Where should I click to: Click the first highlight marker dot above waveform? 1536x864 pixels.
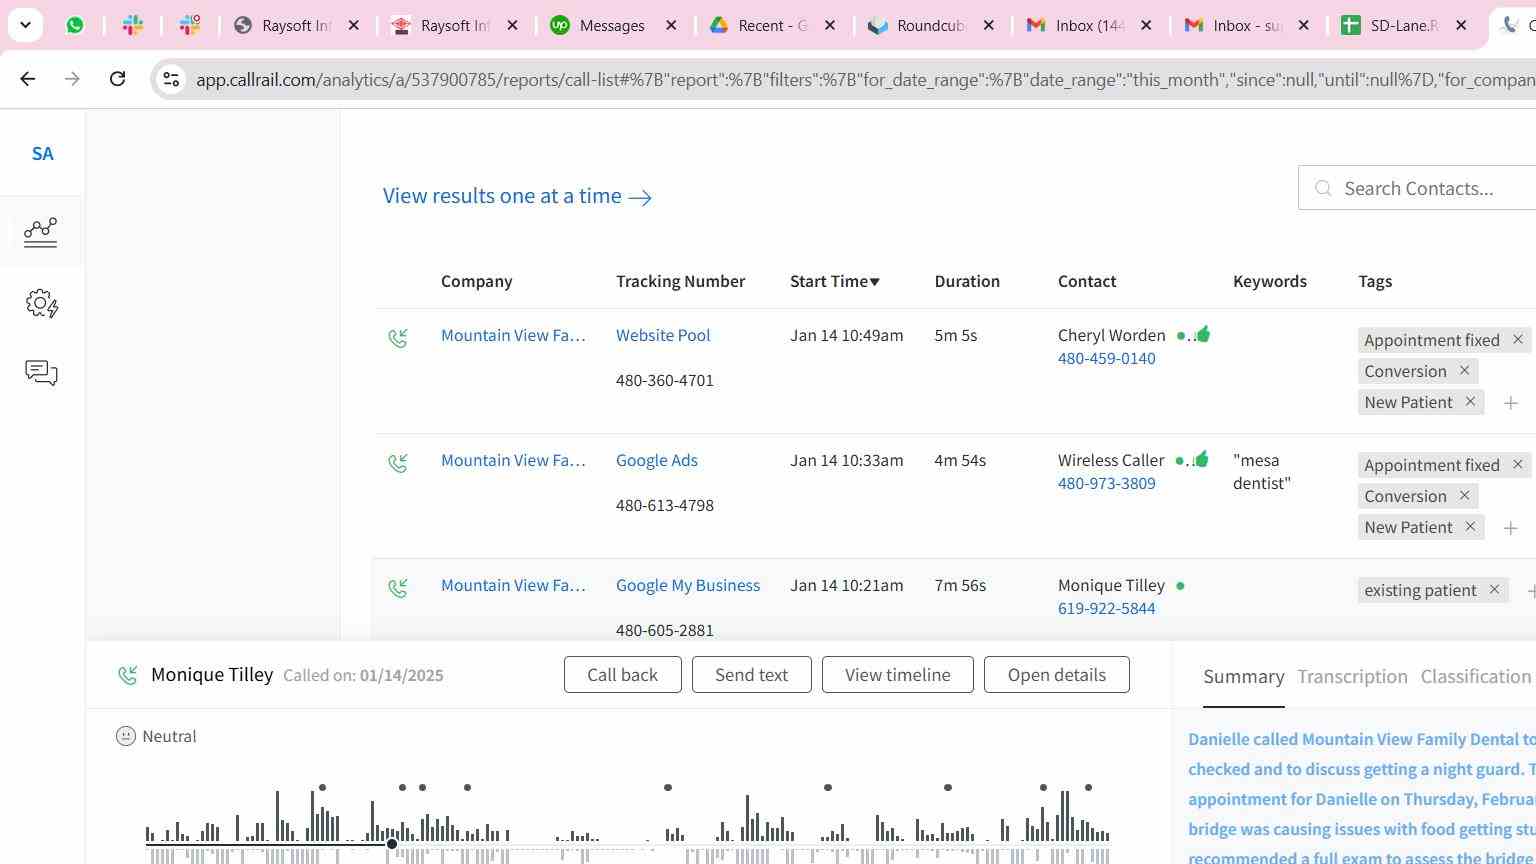322,788
